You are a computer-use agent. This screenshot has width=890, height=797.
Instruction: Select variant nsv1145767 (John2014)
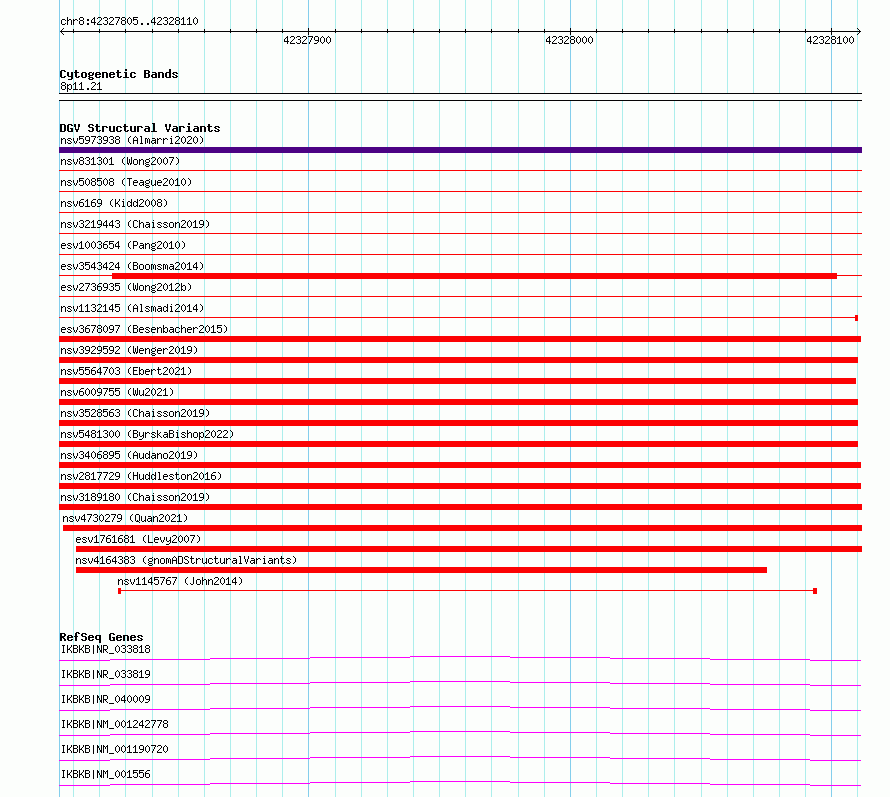pos(180,581)
